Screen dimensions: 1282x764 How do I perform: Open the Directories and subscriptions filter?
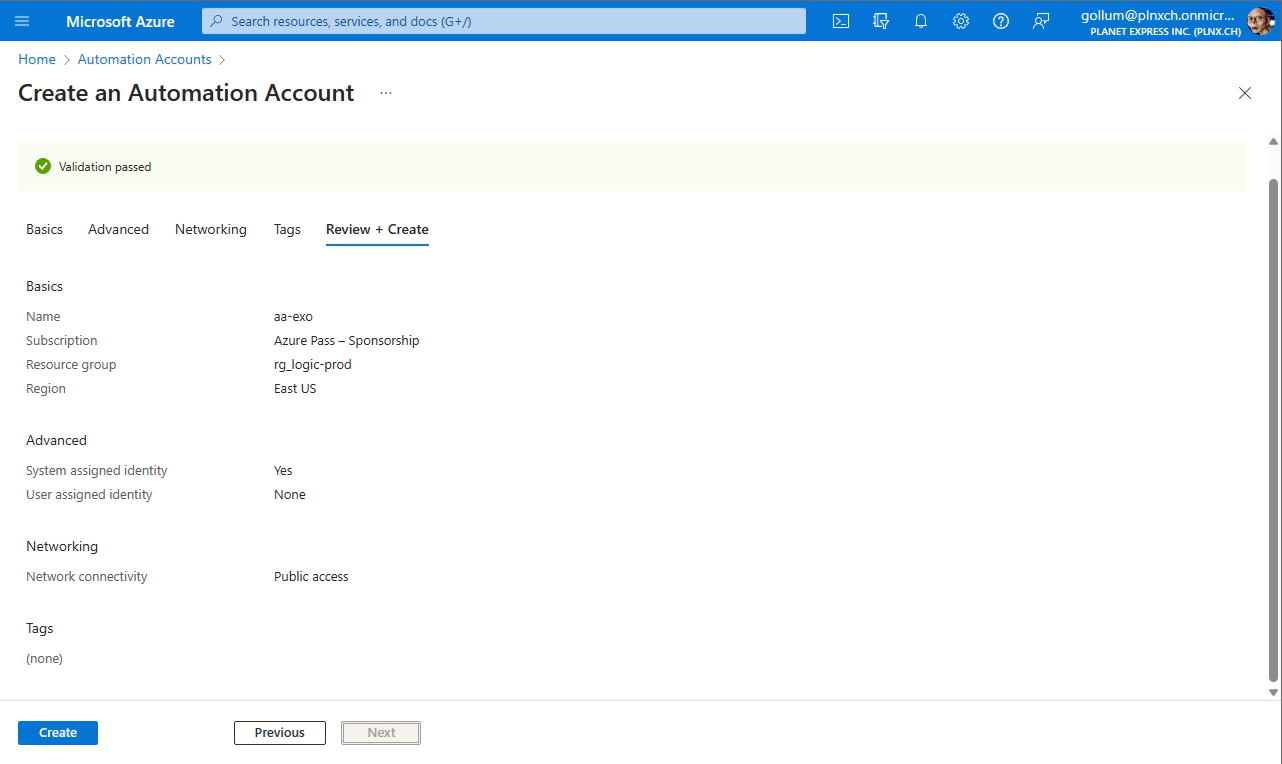tap(880, 20)
